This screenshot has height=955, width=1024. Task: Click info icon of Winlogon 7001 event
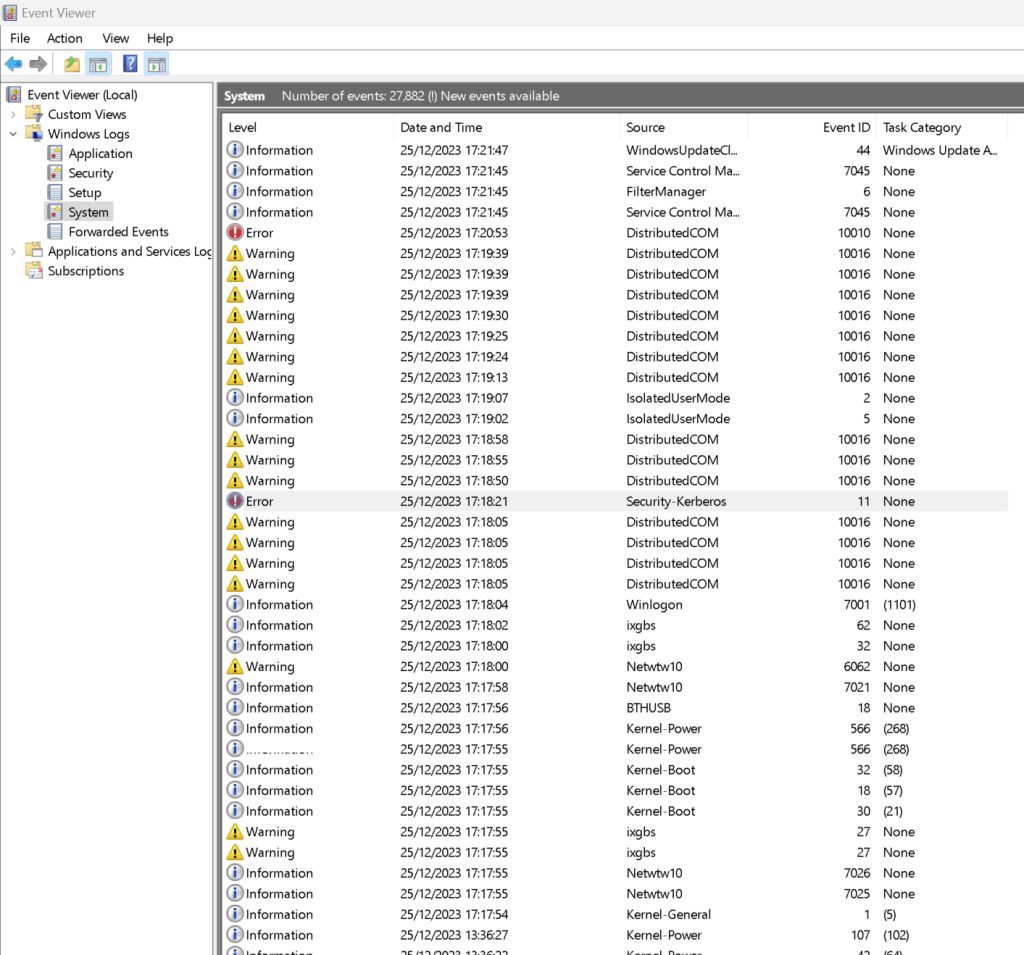(235, 604)
